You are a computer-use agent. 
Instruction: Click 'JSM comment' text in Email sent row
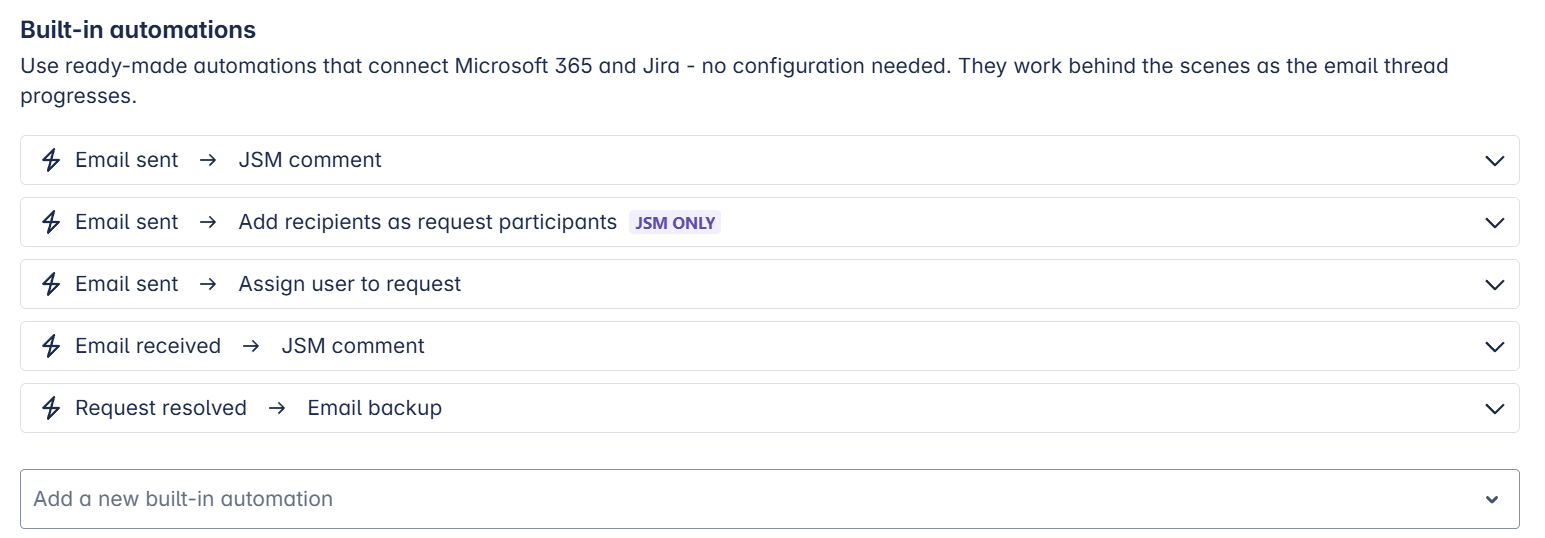click(310, 160)
